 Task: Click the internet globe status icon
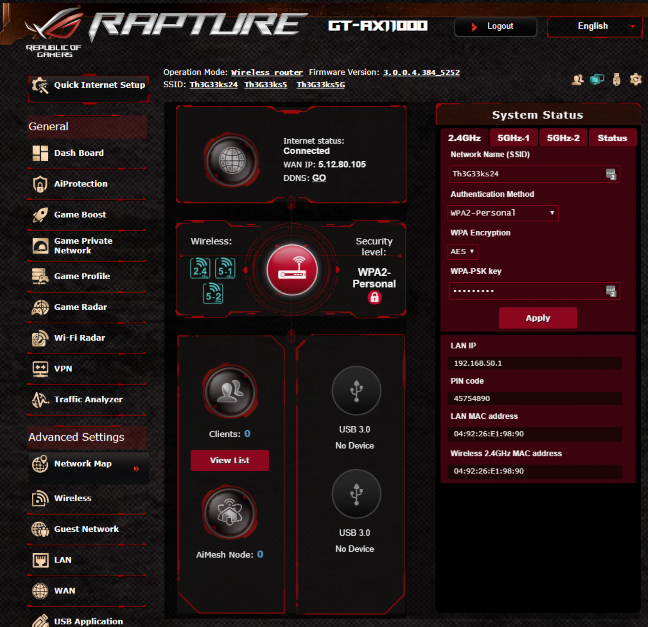[x=231, y=160]
